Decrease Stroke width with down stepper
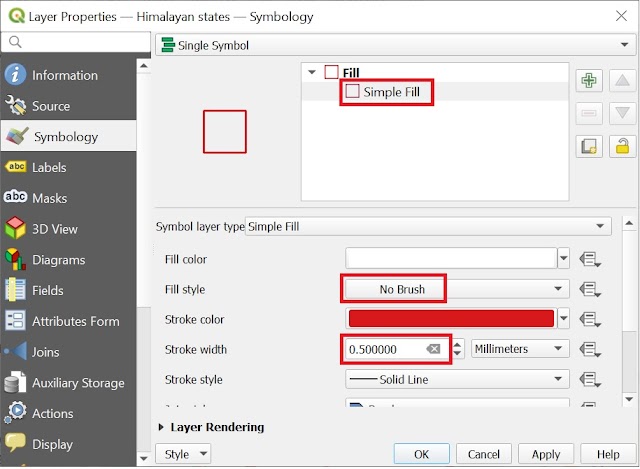The height and width of the screenshot is (469, 640). pos(457,354)
